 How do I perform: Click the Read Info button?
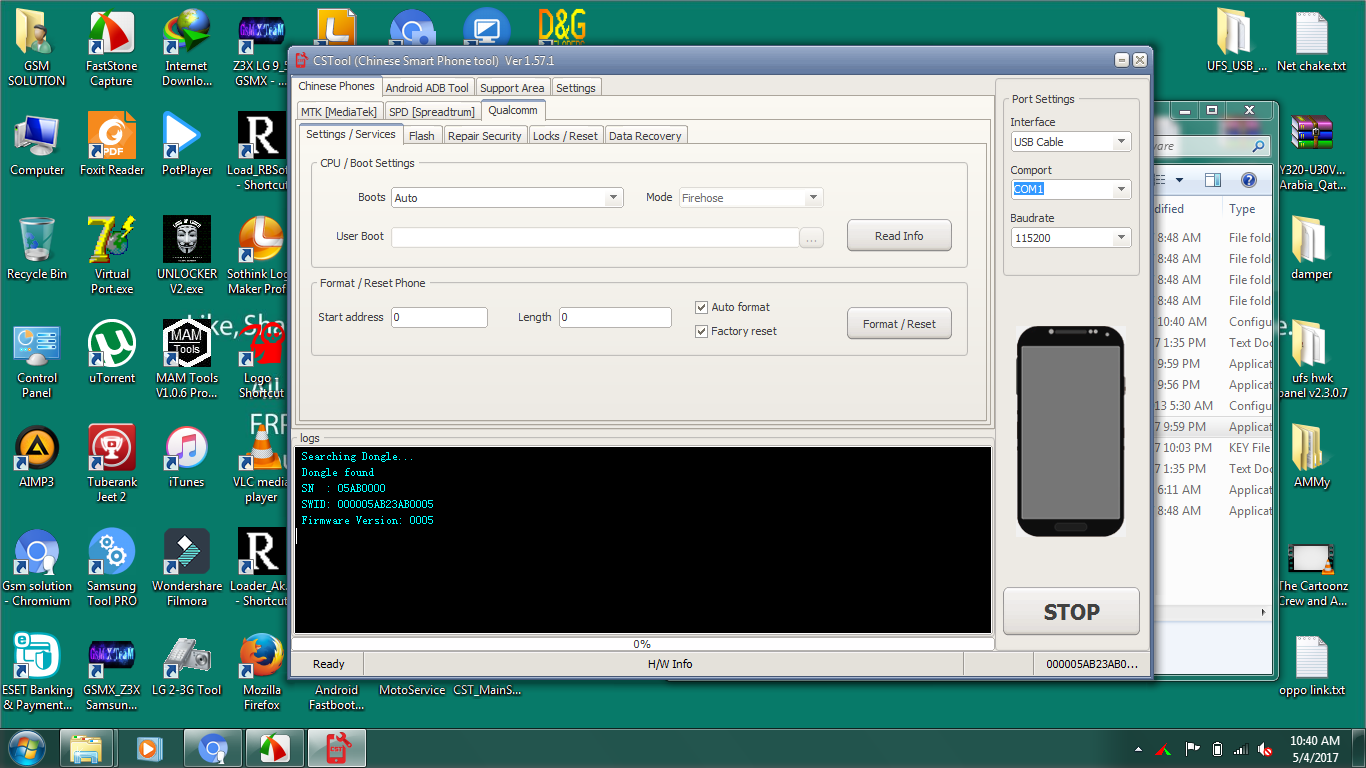[899, 236]
